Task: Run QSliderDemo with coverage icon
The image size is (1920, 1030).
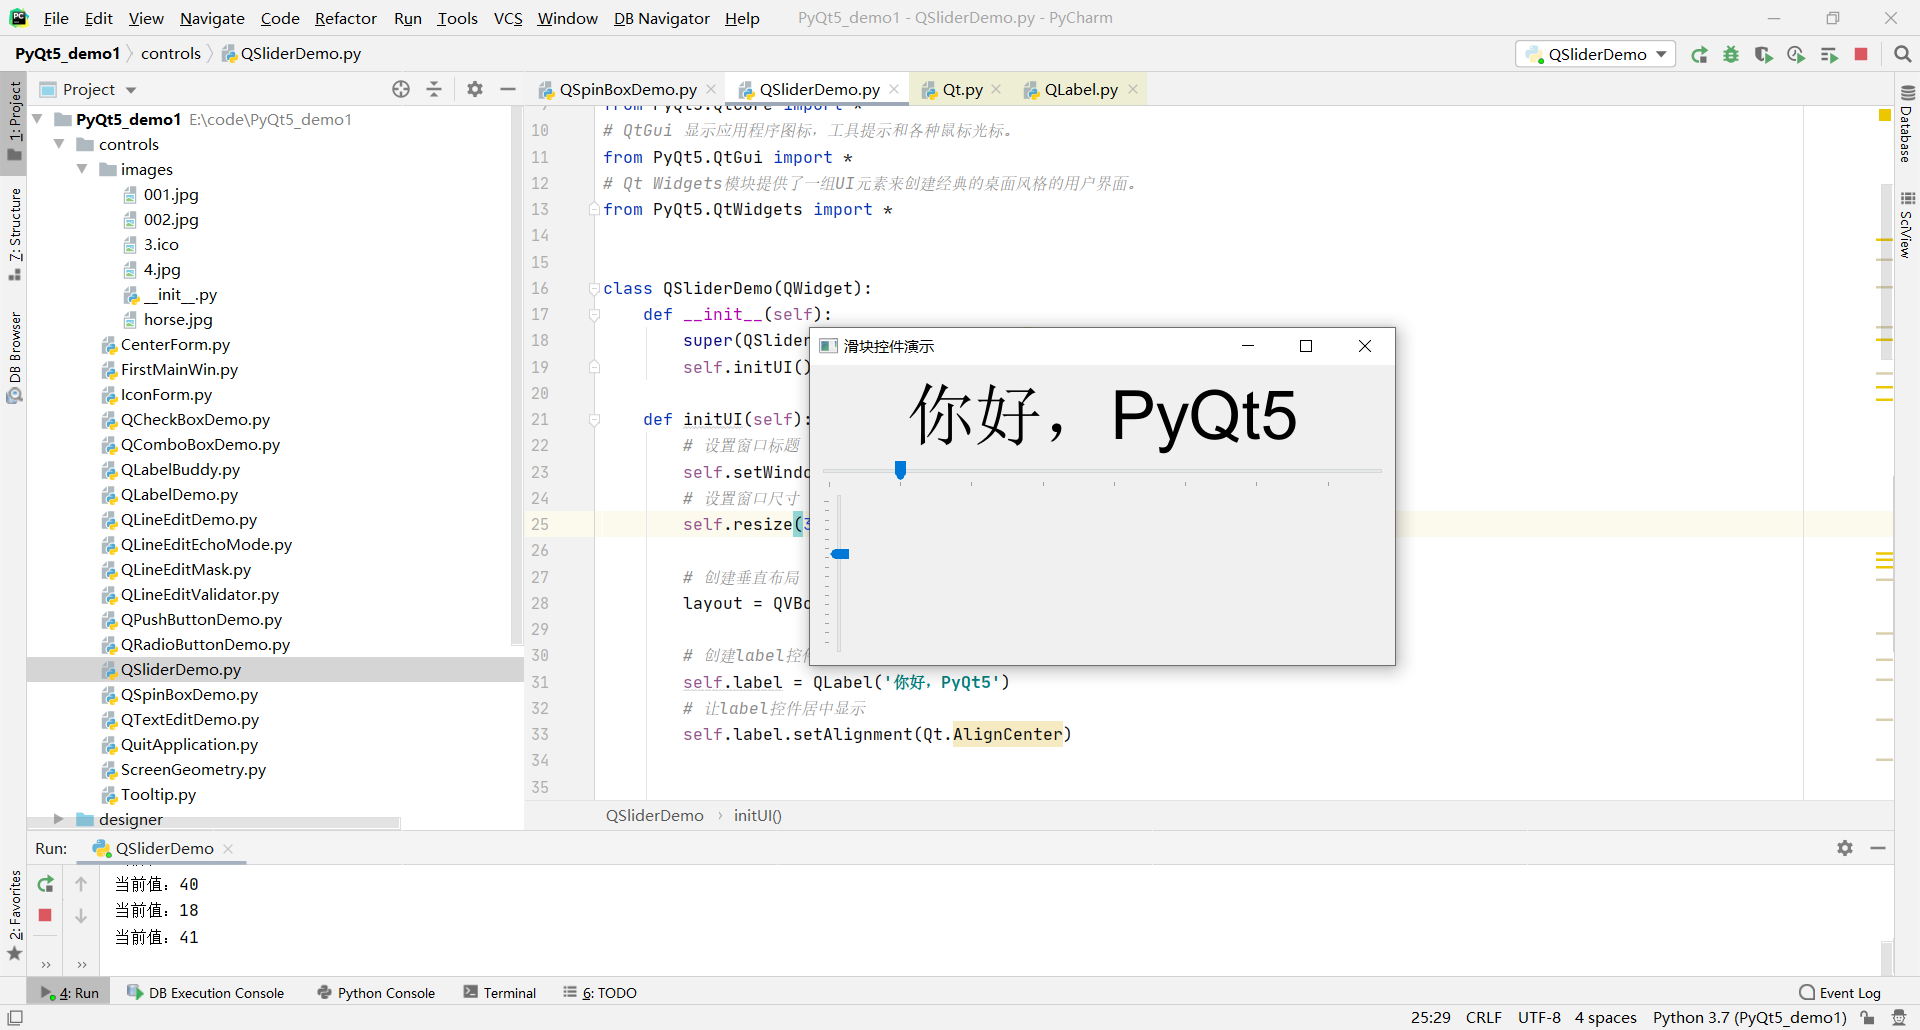Action: [1764, 55]
